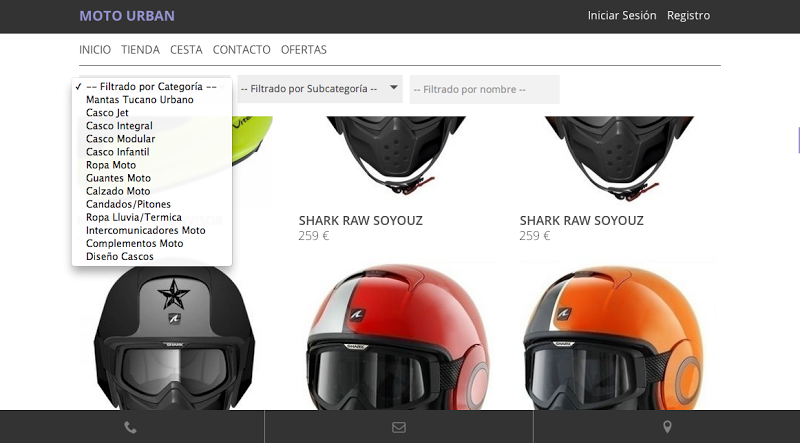800x443 pixels.
Task: Click the Registro link
Action: (688, 15)
